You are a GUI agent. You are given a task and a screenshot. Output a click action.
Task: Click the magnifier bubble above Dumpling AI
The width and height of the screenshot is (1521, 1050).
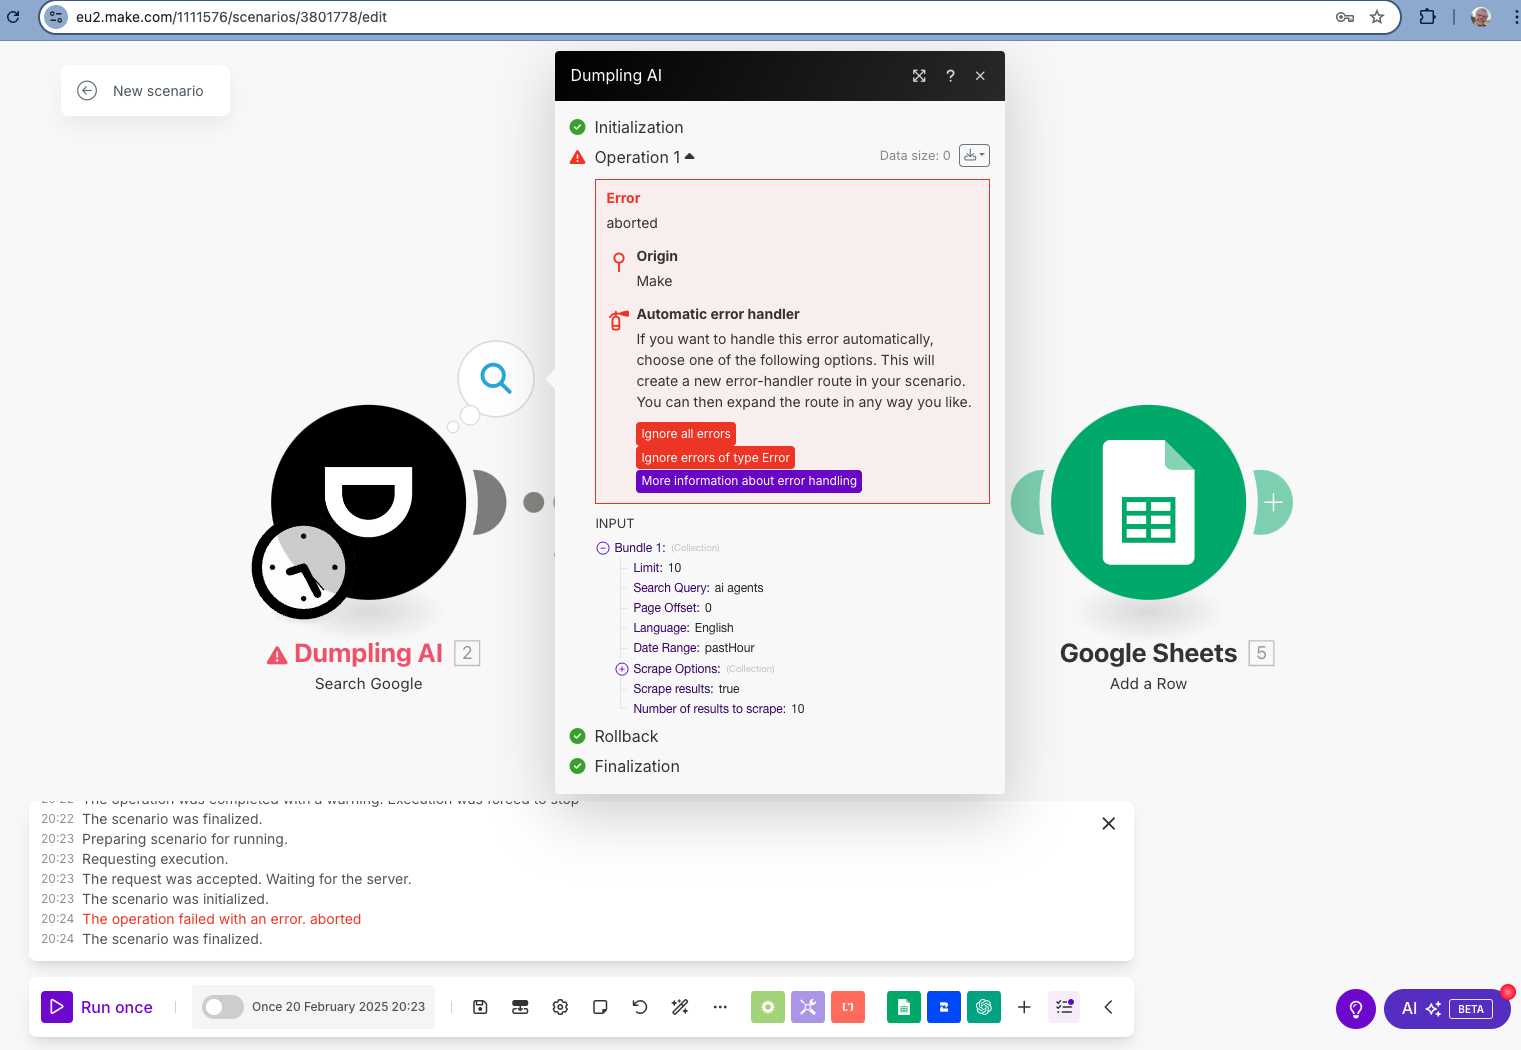click(496, 379)
